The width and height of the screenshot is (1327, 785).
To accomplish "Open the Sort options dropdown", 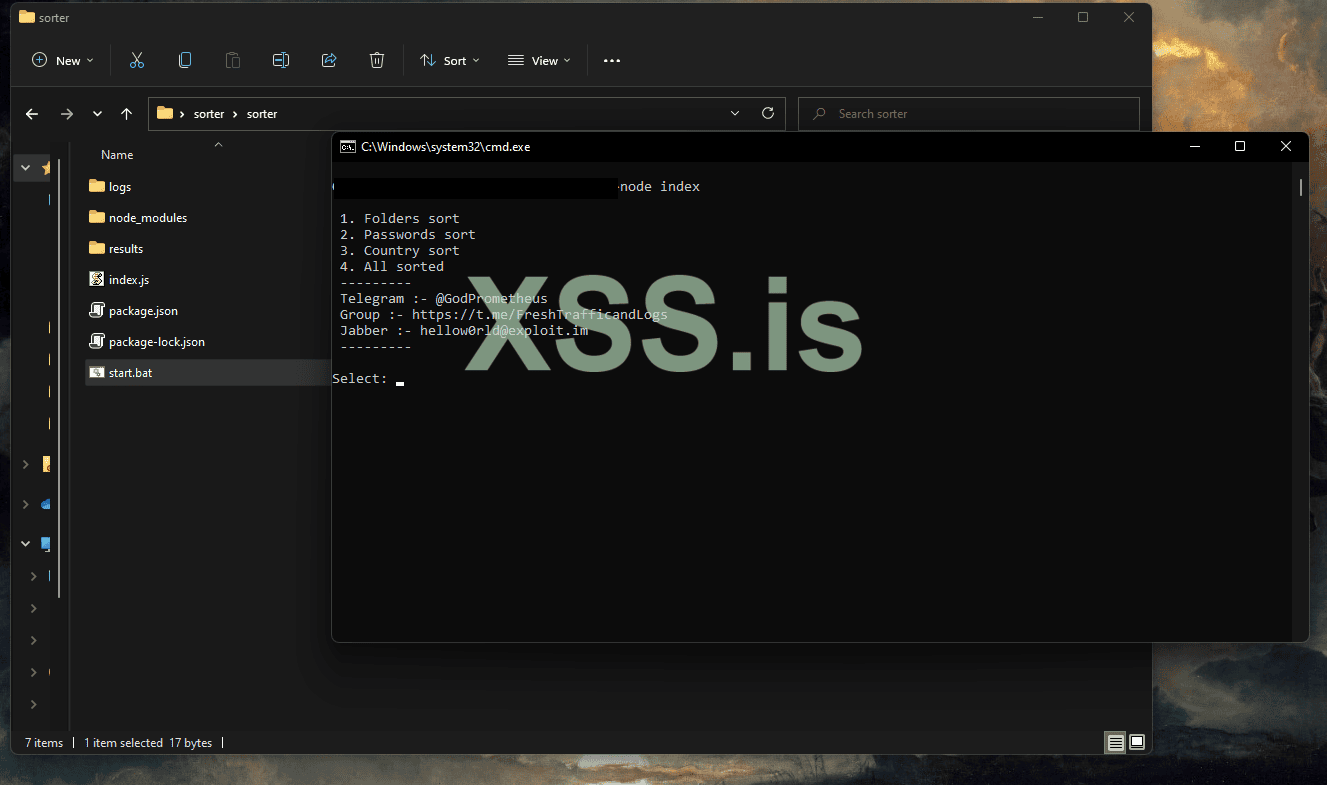I will [x=450, y=61].
